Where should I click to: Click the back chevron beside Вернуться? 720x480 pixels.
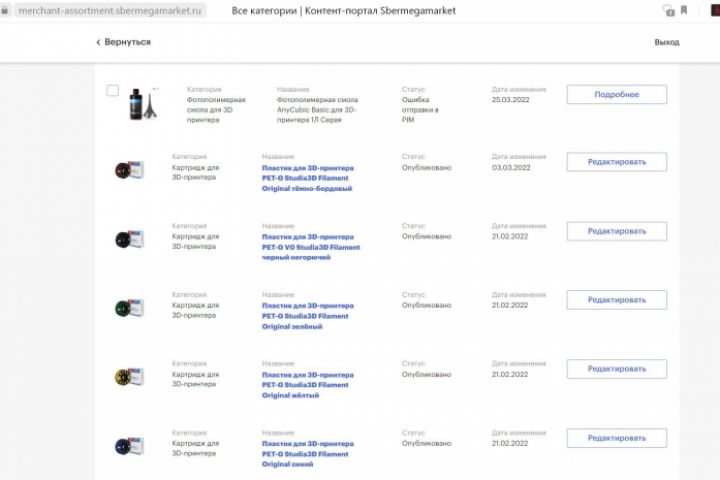pyautogui.click(x=98, y=42)
